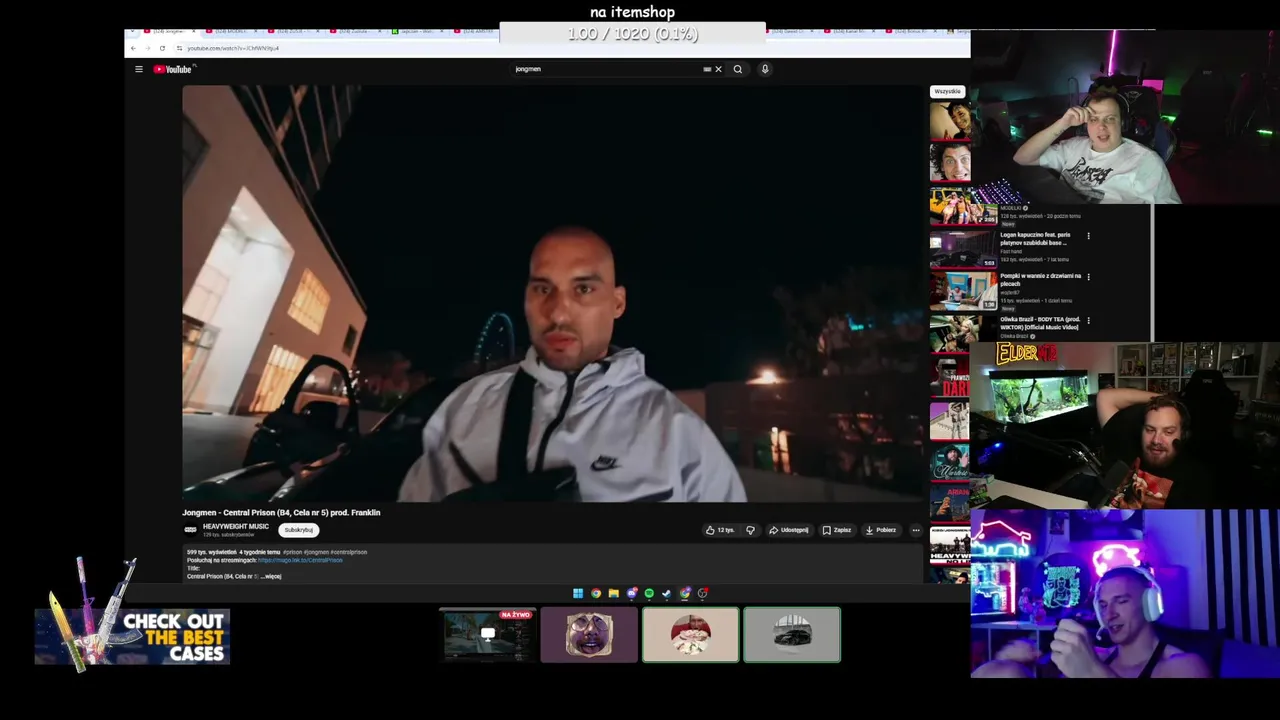The width and height of the screenshot is (1280, 720).
Task: Open File Explorer from the taskbar
Action: pos(613,593)
